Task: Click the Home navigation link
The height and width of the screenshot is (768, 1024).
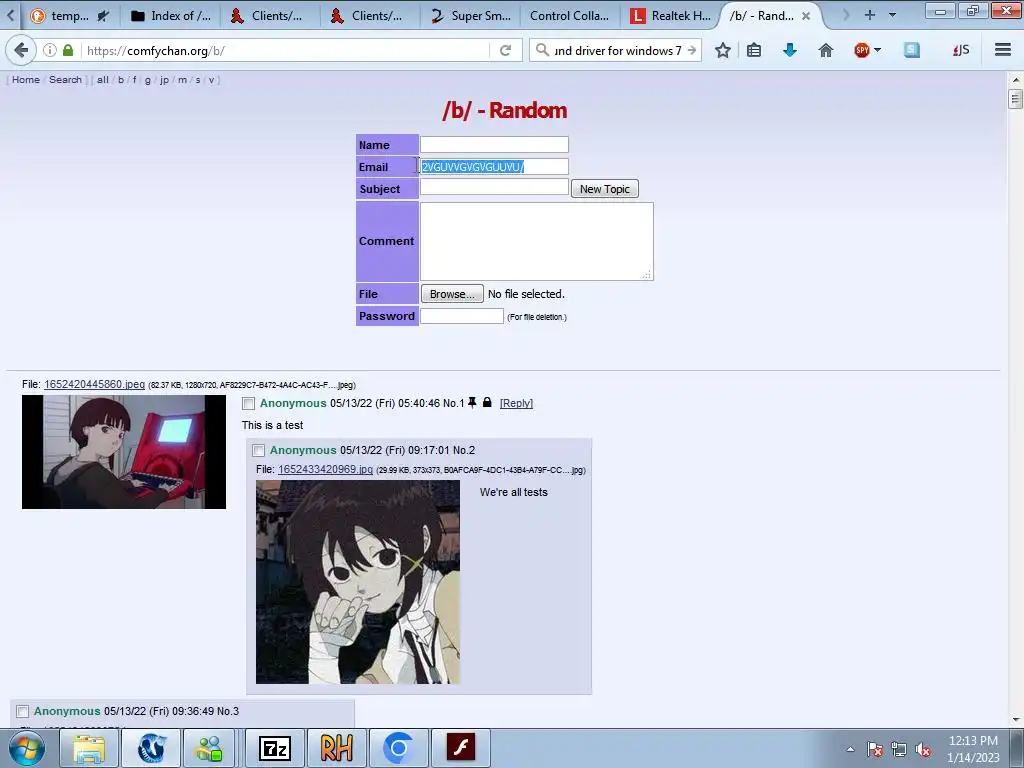Action: [x=25, y=80]
